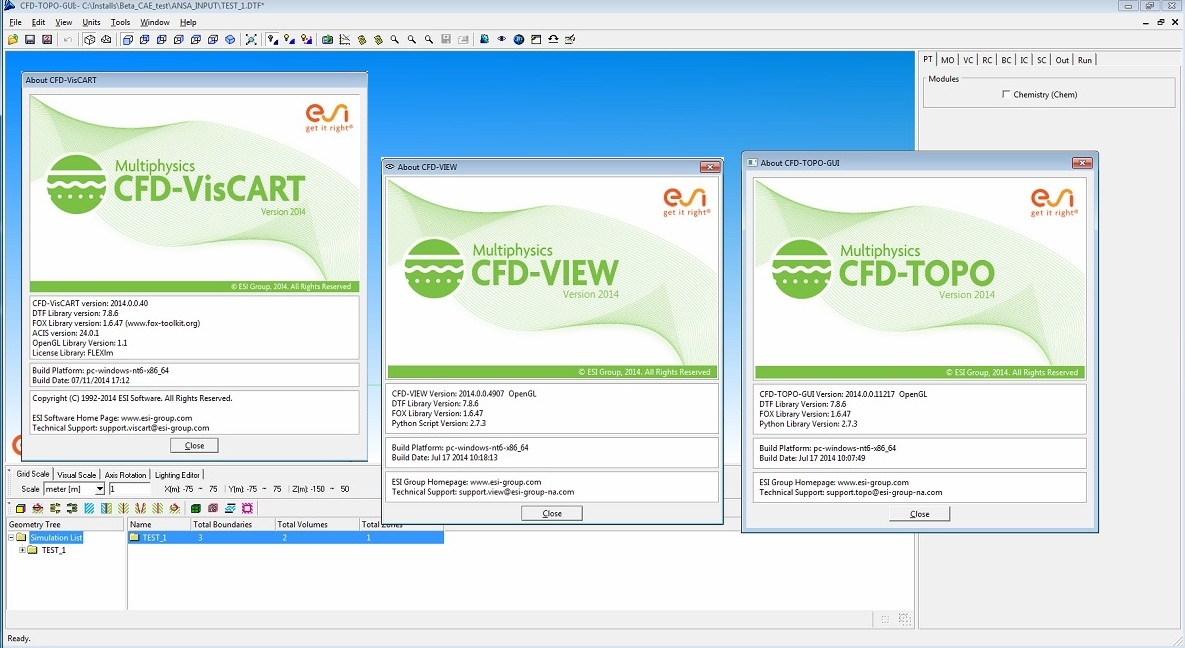The width and height of the screenshot is (1185, 648).
Task: Click the last magnifying glass zoom icon
Action: (x=429, y=39)
